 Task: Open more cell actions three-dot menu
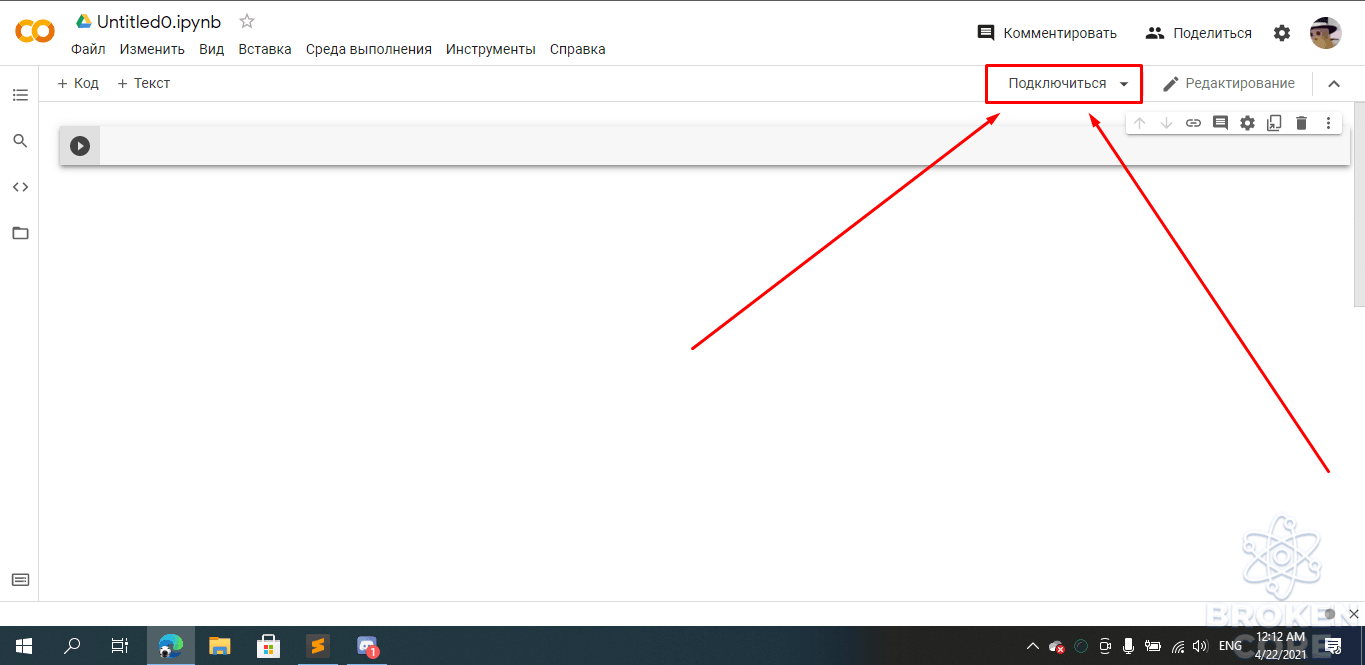point(1328,123)
